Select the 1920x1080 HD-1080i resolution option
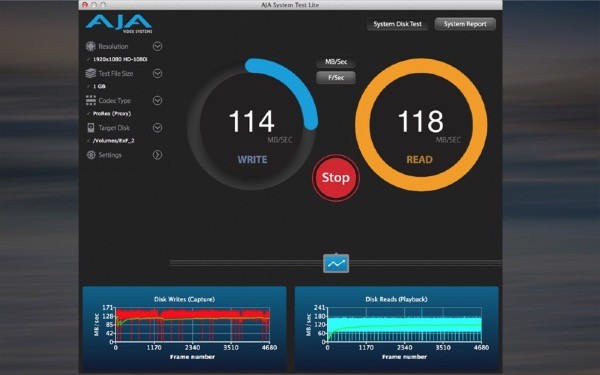 pos(120,59)
